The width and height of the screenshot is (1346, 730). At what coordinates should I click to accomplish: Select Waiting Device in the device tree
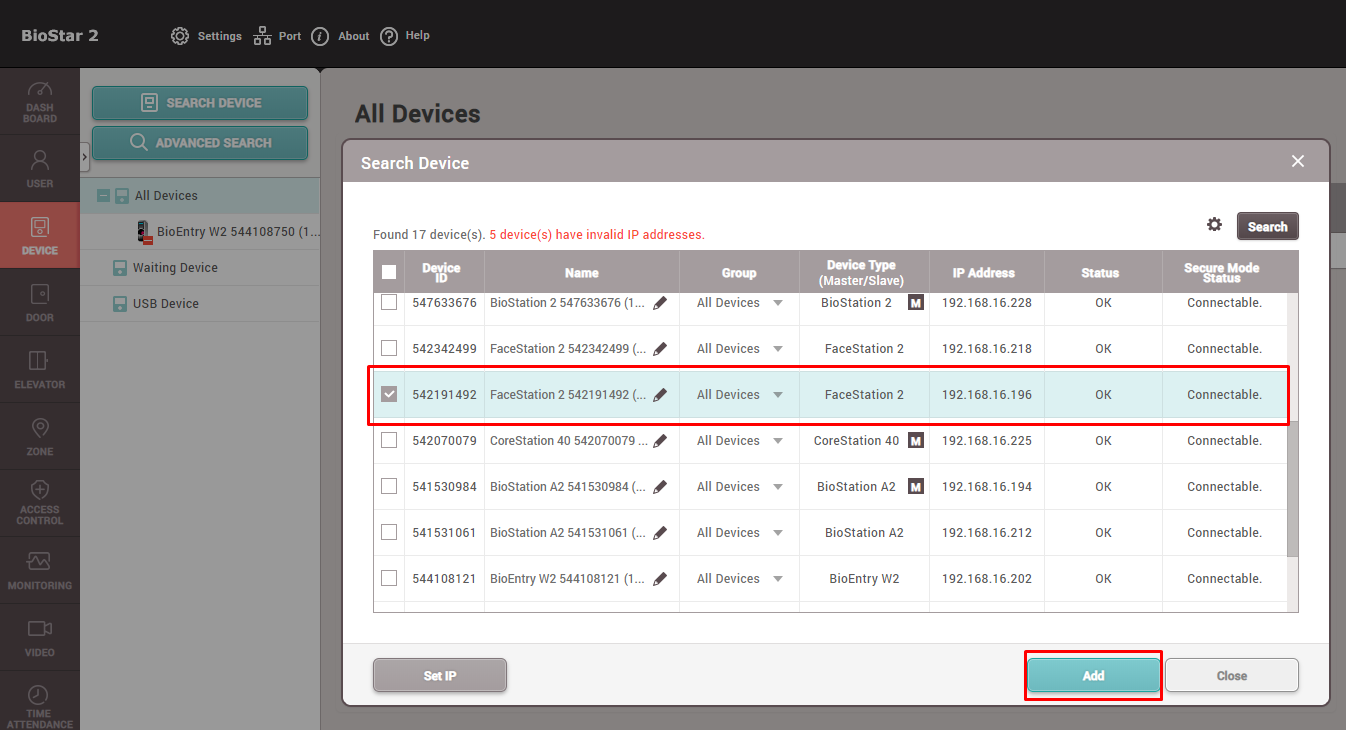[175, 268]
